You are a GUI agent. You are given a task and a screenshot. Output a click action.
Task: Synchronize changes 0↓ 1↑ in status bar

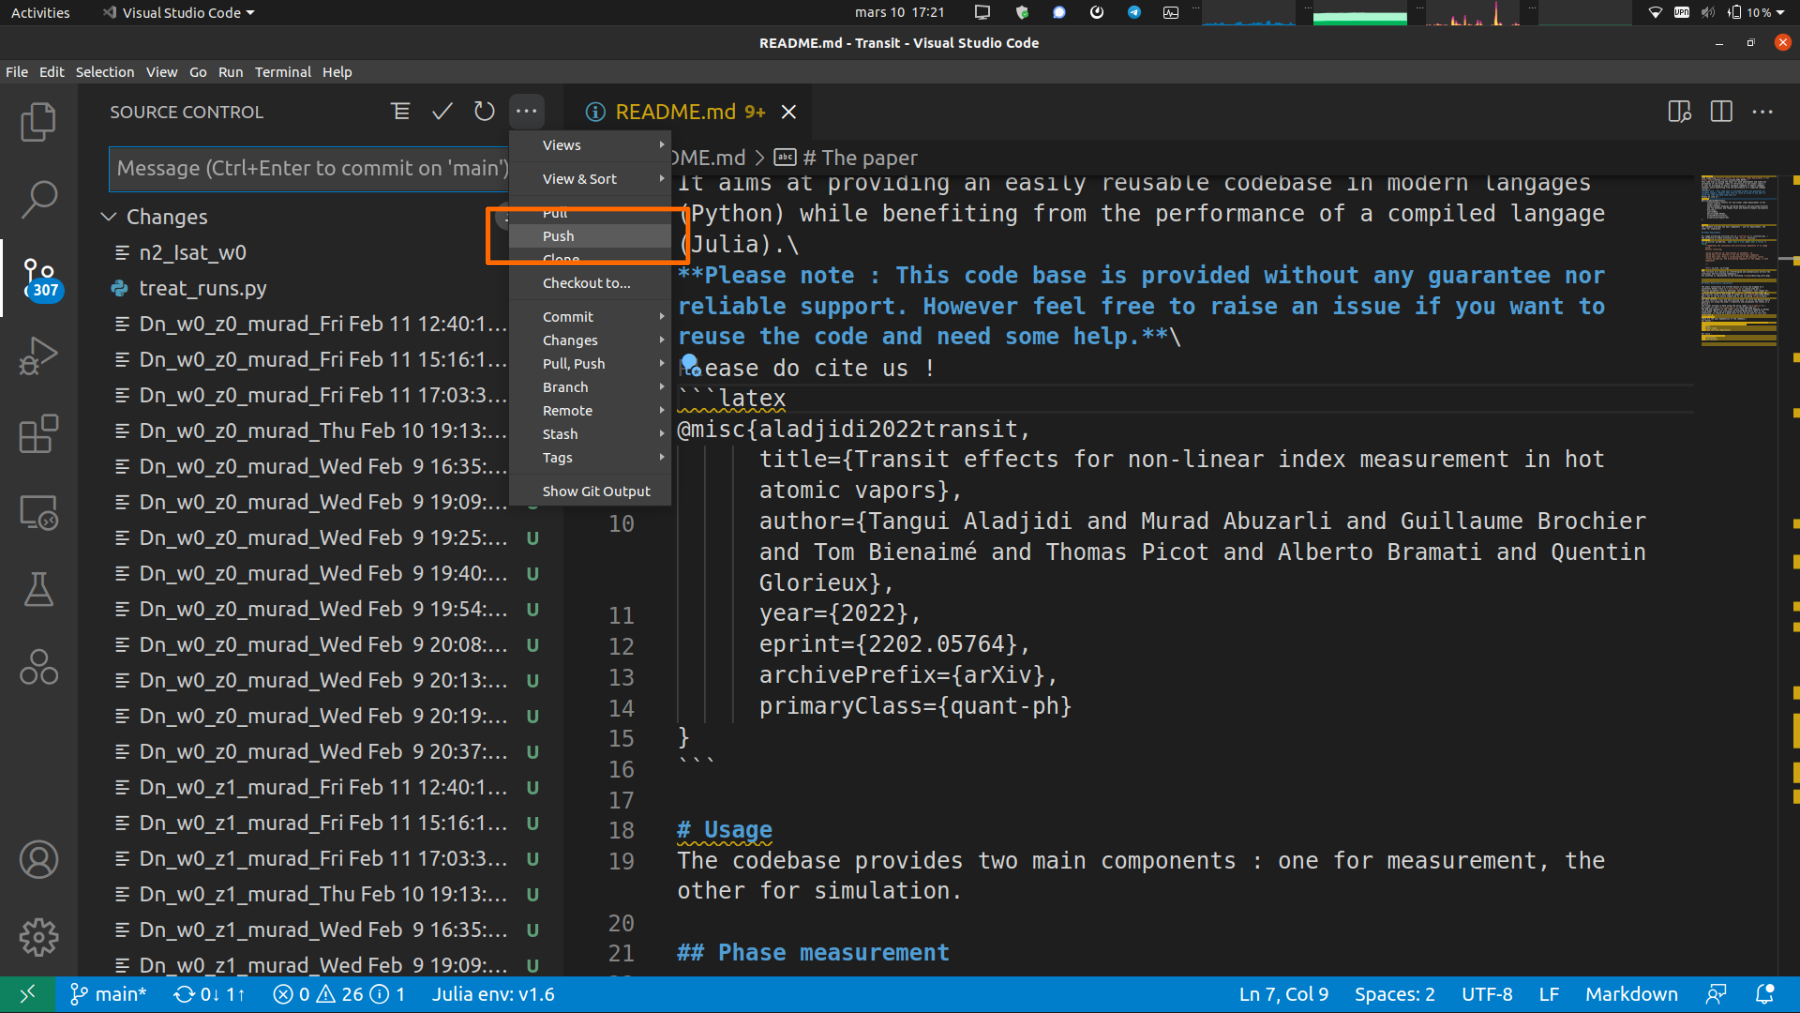(209, 994)
